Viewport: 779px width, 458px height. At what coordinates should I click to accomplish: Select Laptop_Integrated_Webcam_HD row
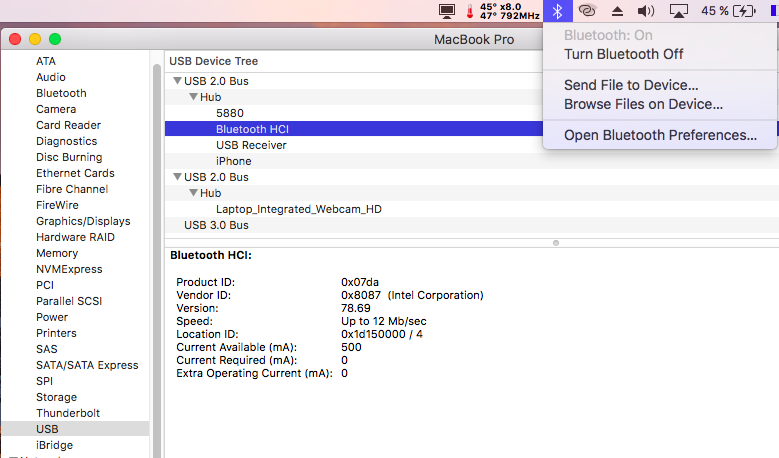coord(472,209)
